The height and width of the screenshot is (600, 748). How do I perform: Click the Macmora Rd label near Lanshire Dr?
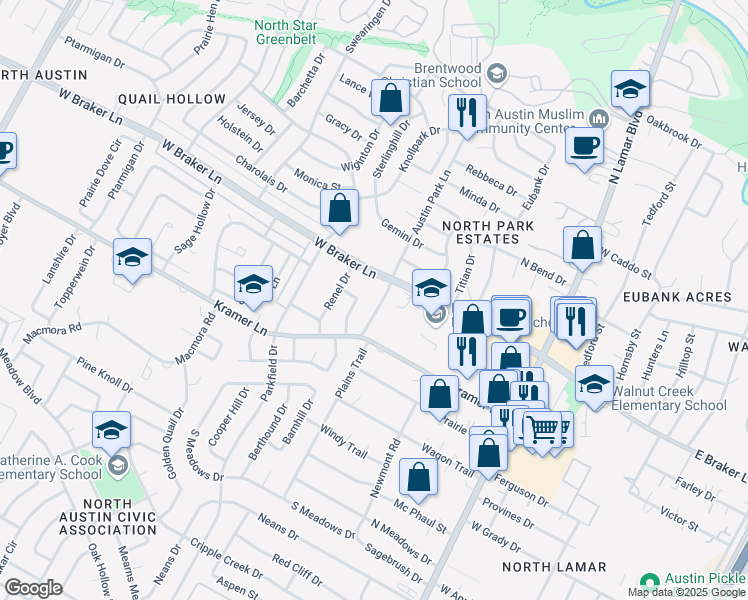click(52, 333)
